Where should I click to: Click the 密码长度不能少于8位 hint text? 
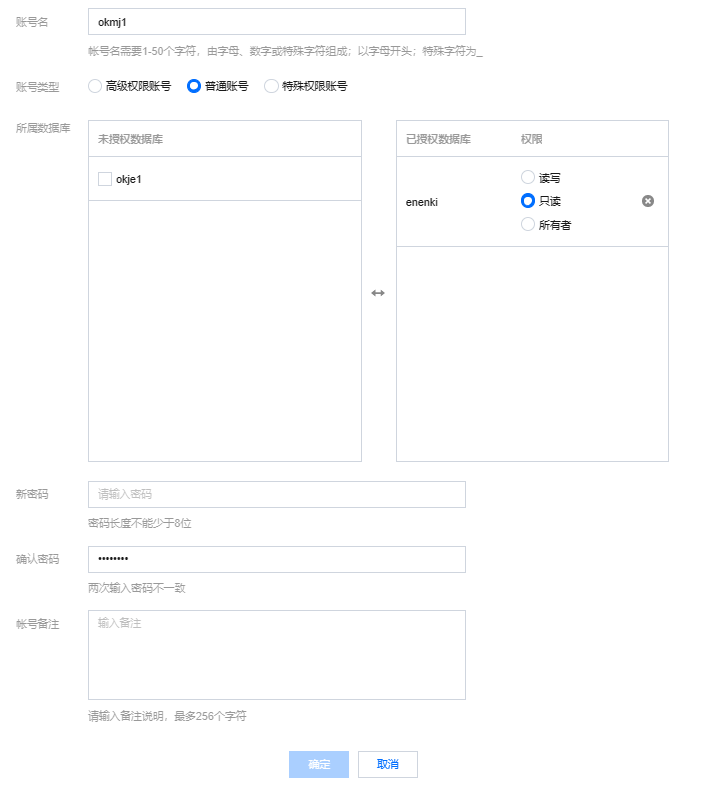[140, 523]
